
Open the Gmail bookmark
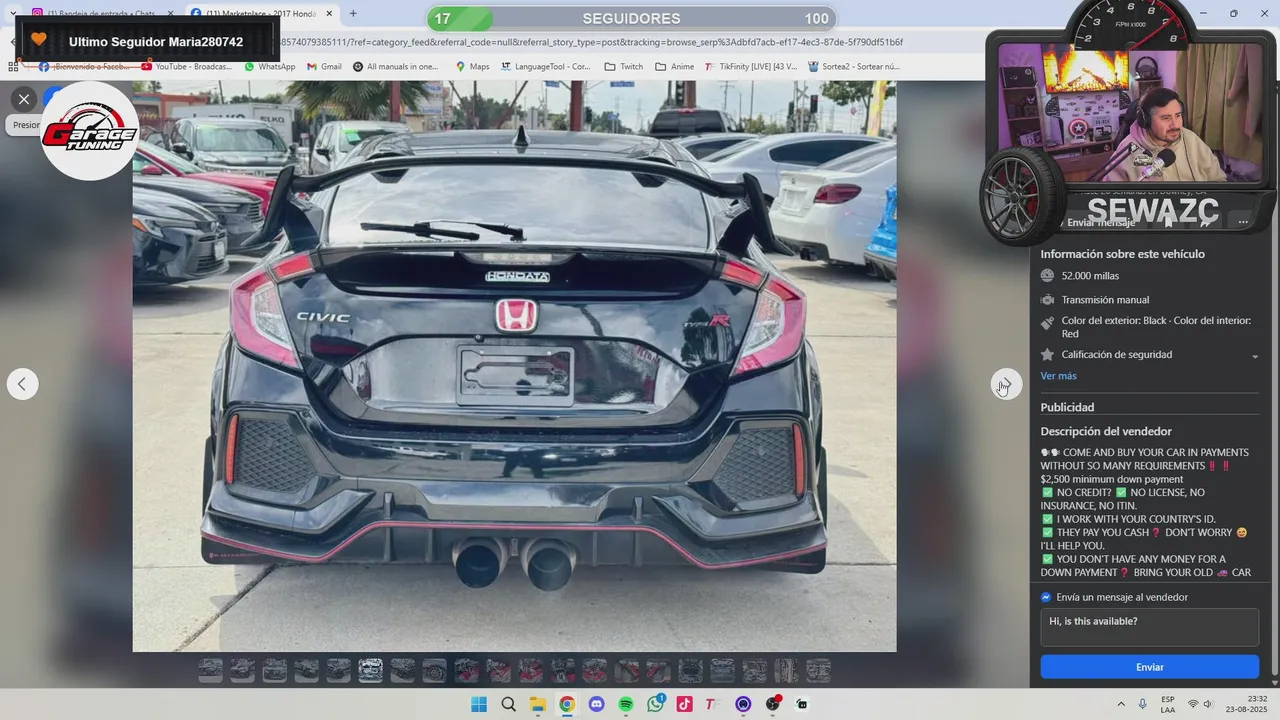(x=324, y=67)
